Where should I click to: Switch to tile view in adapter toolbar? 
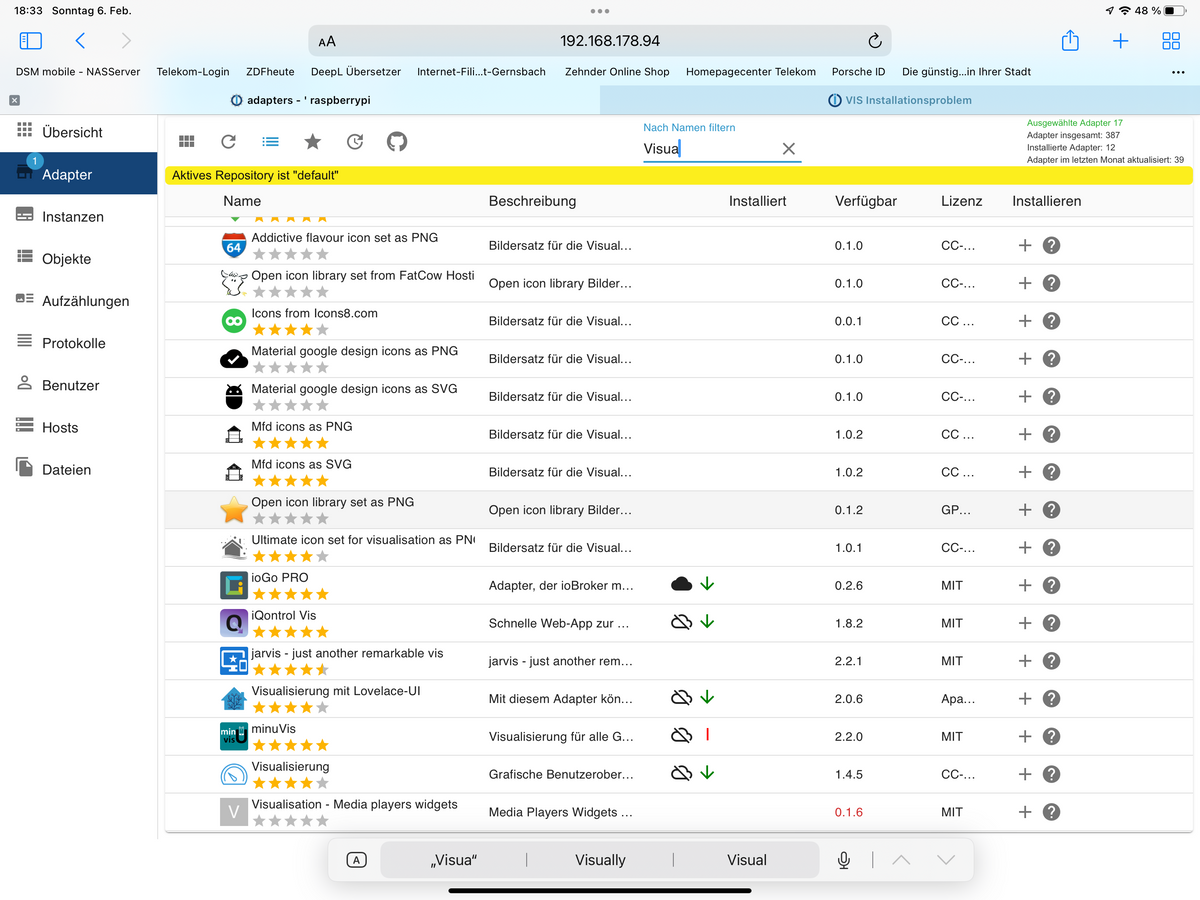pyautogui.click(x=187, y=142)
